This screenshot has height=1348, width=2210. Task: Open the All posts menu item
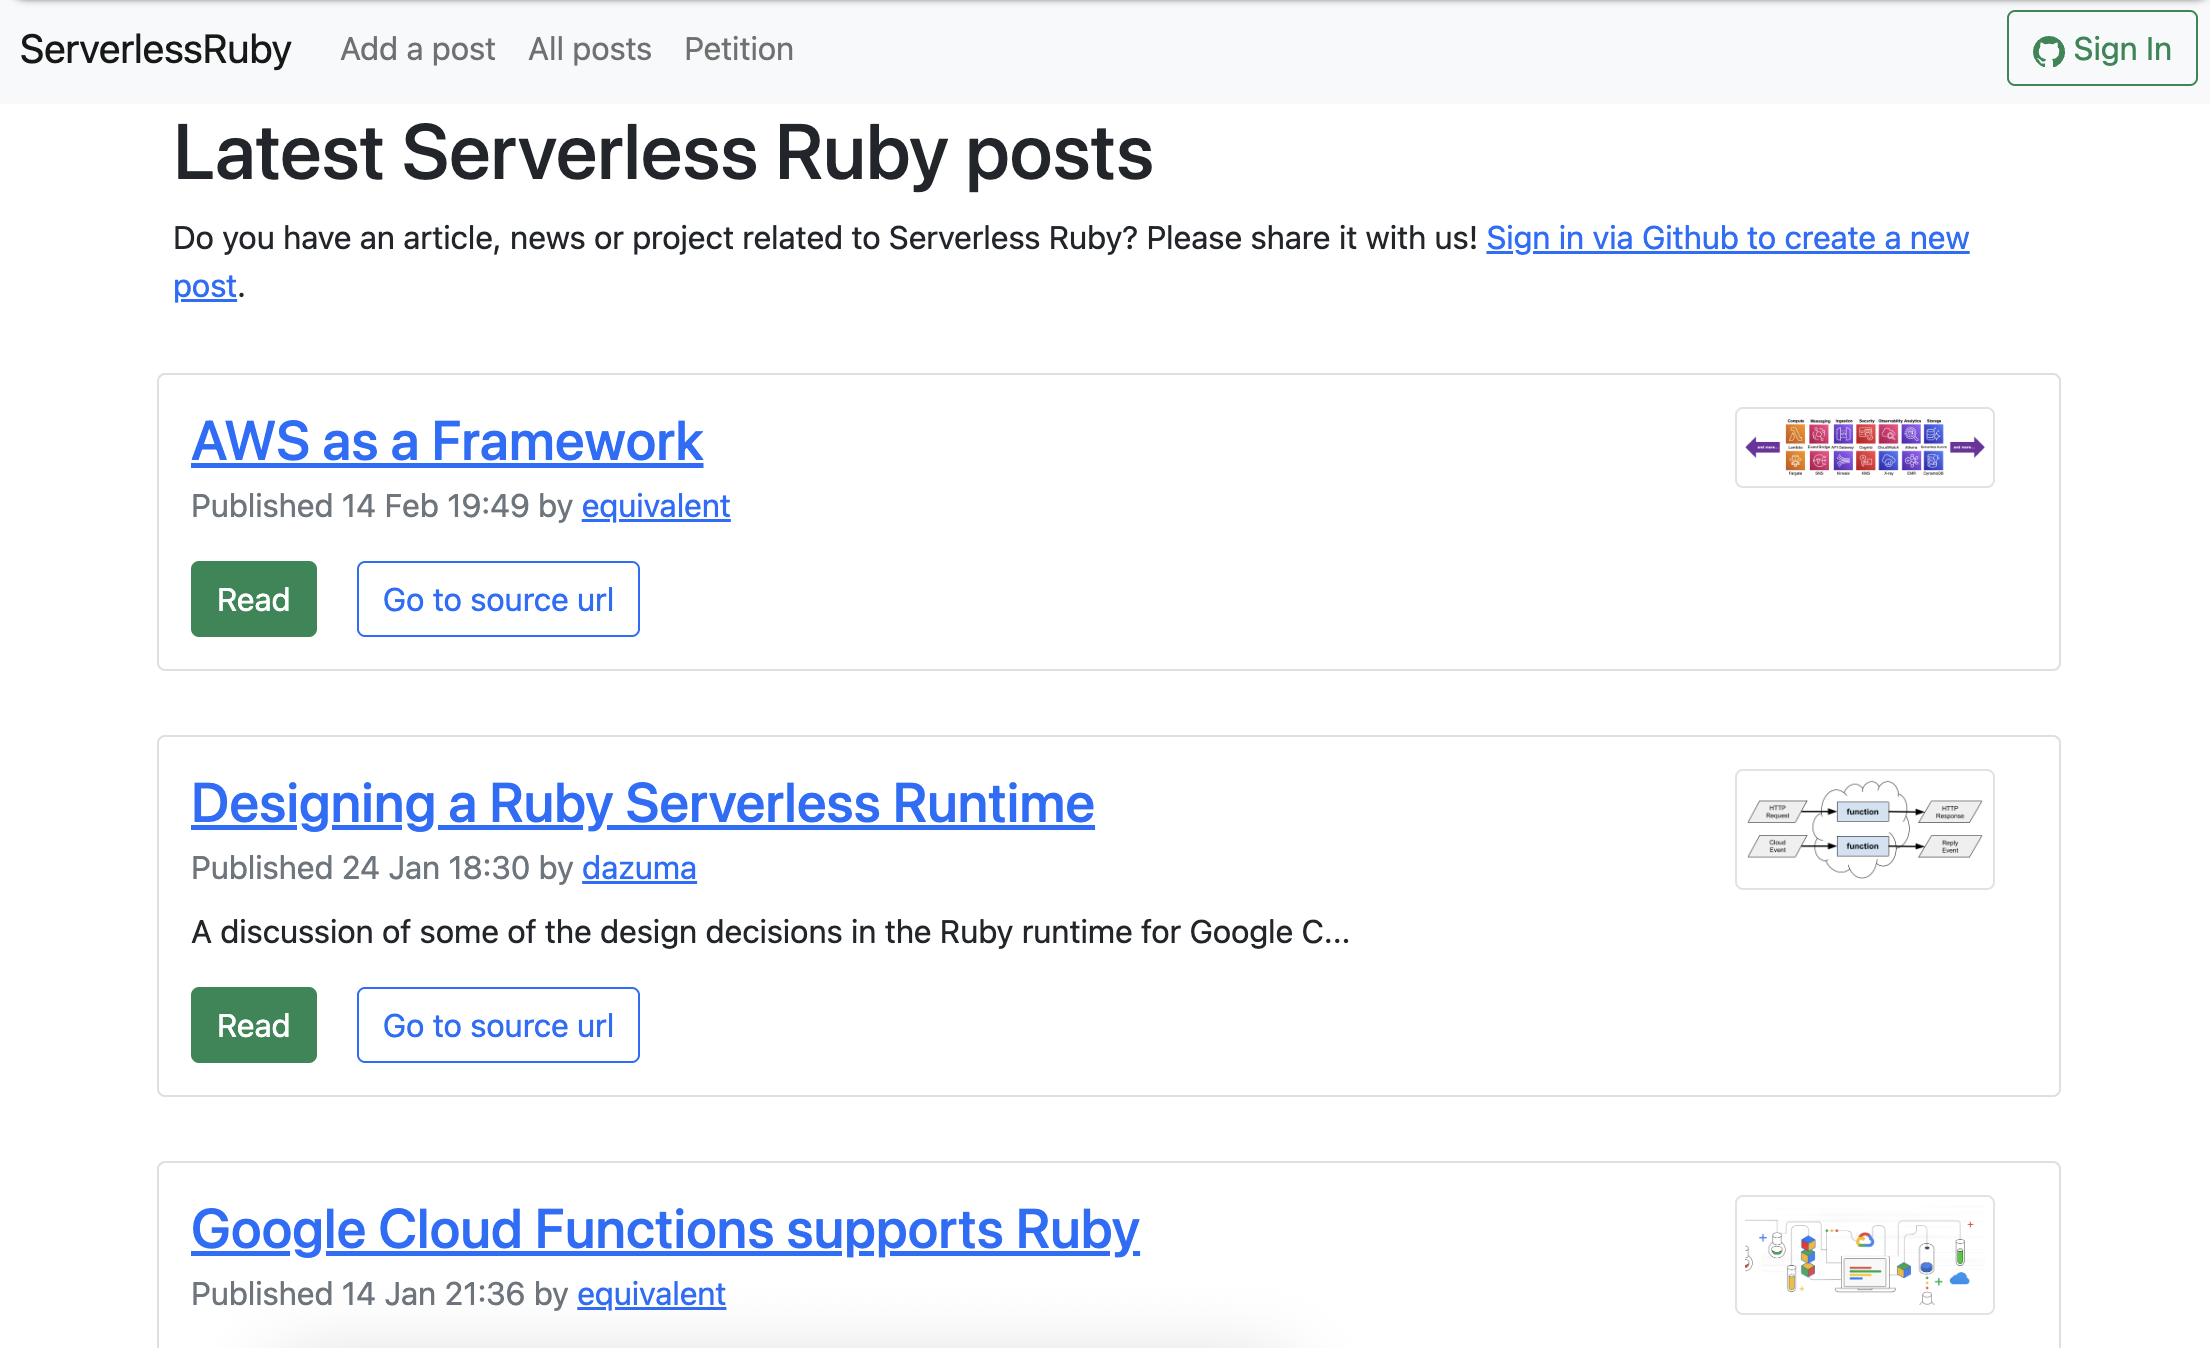pyautogui.click(x=589, y=49)
